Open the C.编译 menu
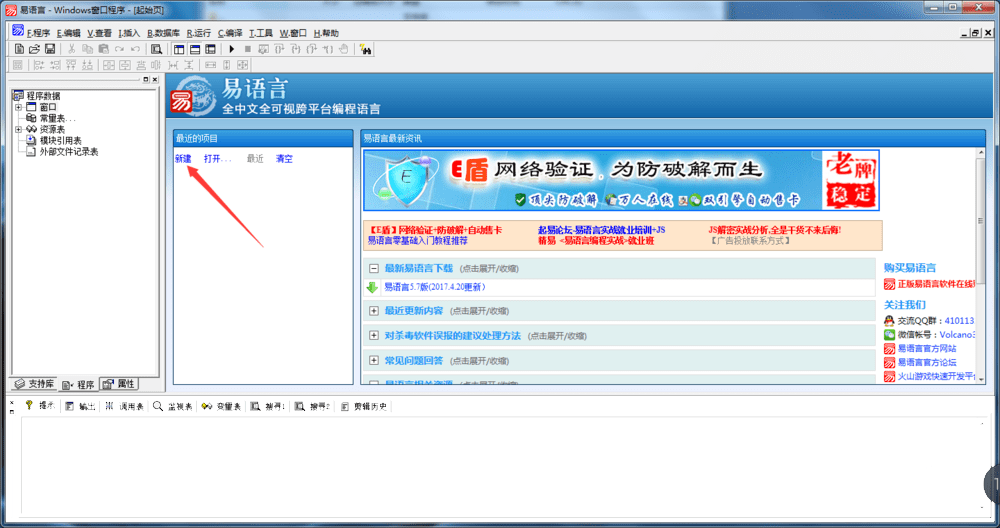The image size is (1000, 528). pos(230,33)
